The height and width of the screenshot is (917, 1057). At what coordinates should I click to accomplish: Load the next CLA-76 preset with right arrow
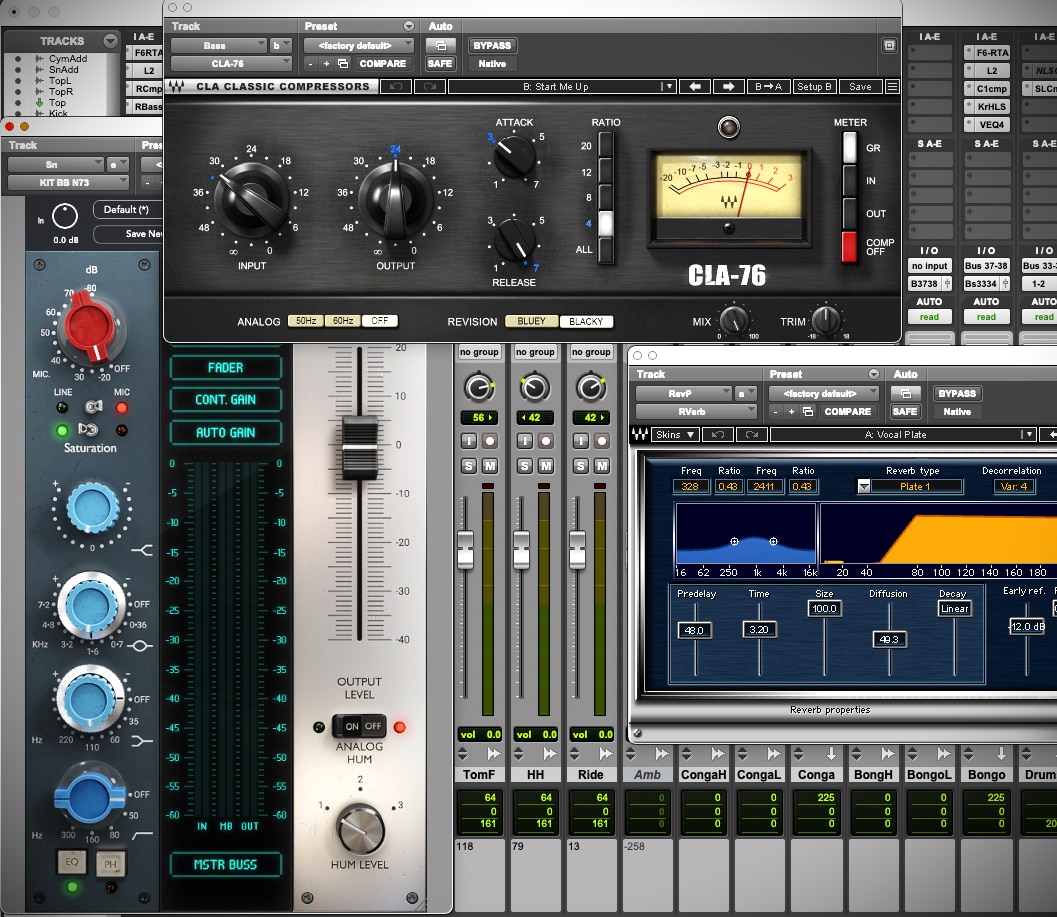[x=728, y=86]
